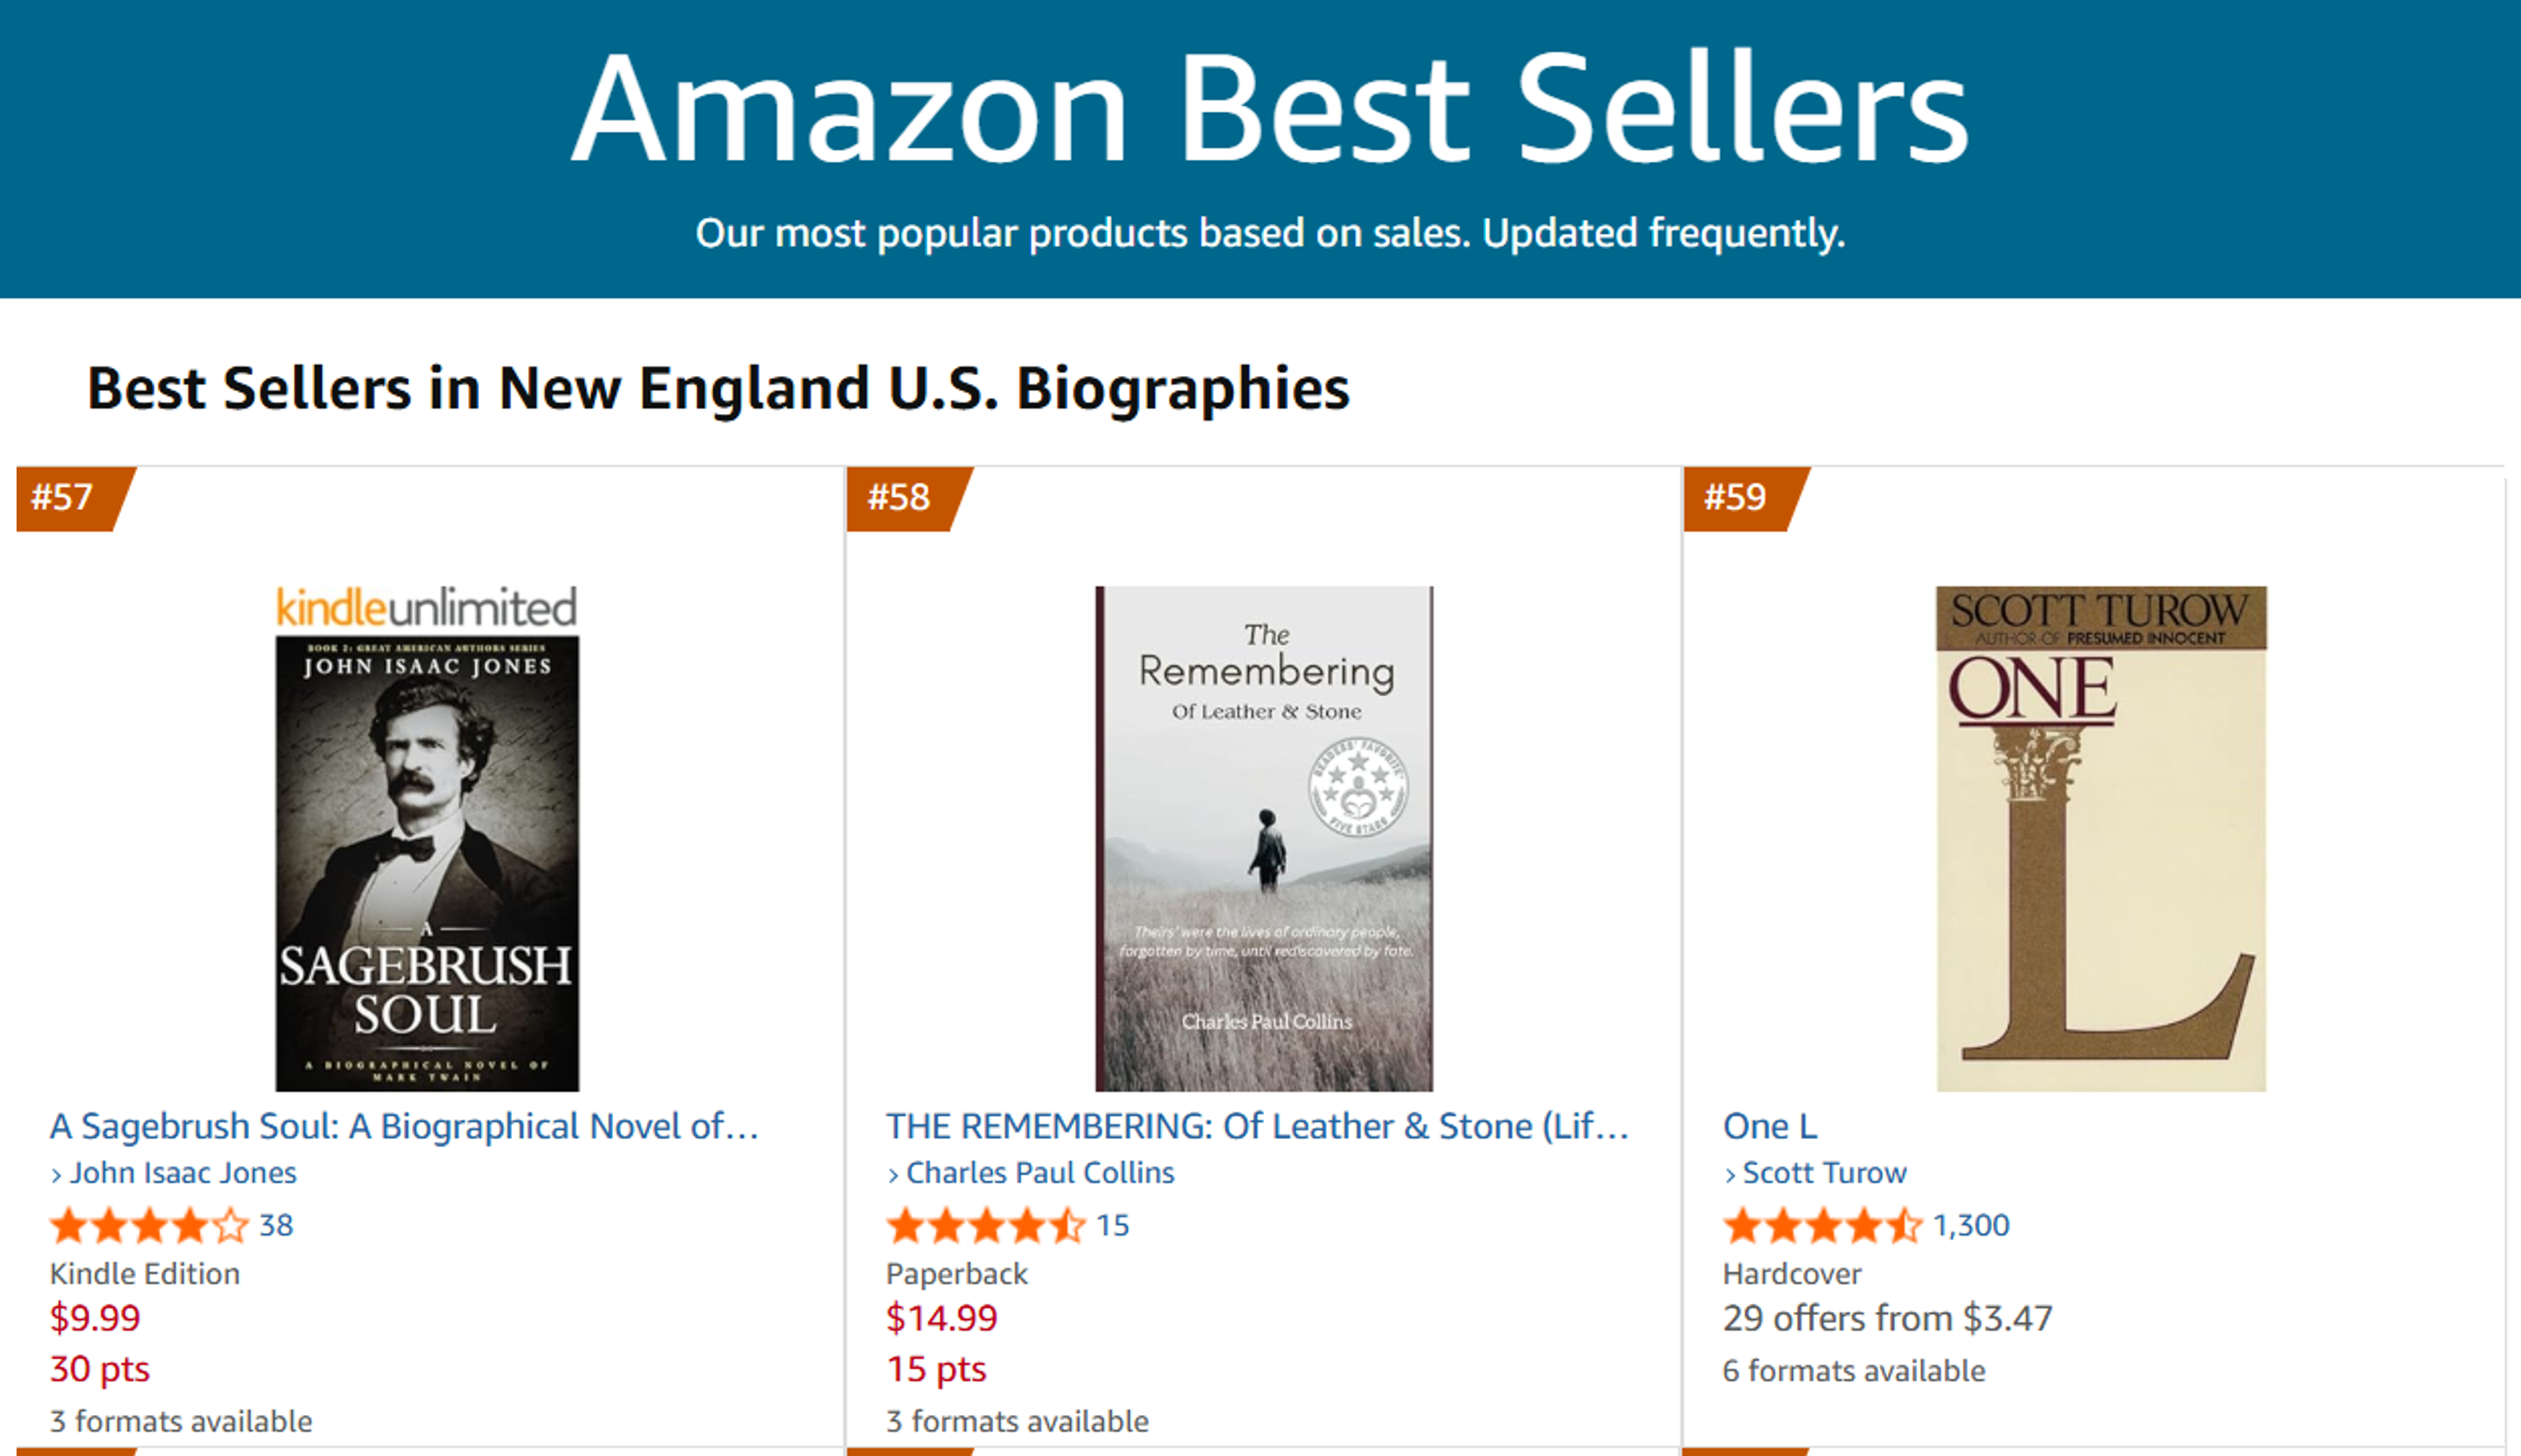Click the $14.99 Paperback price
The image size is (2521, 1456).
[x=941, y=1318]
